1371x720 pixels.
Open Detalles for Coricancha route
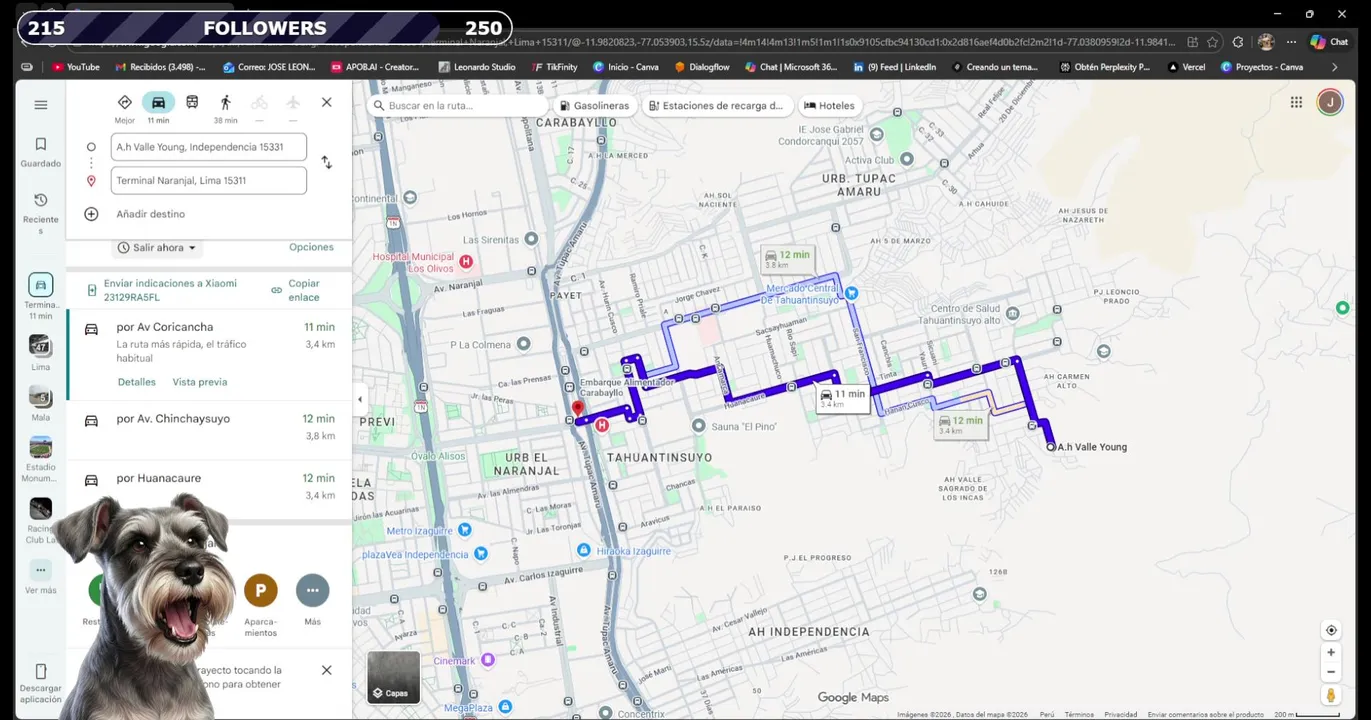[137, 382]
